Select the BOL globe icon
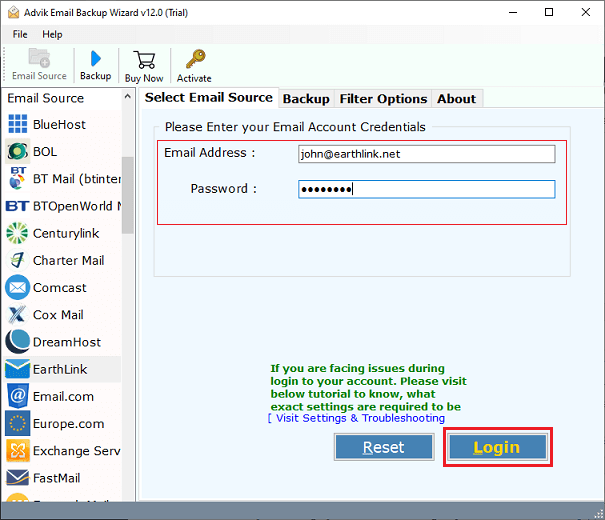 tap(18, 151)
